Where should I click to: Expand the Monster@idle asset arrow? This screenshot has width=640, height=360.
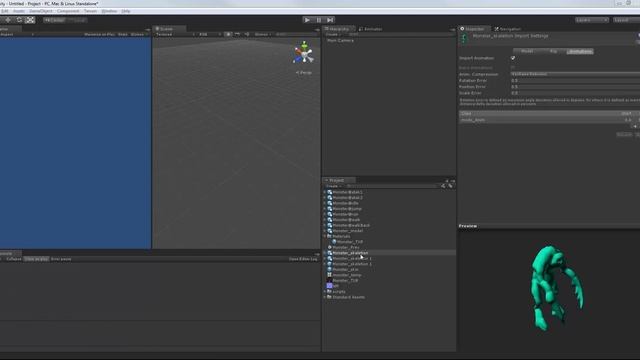325,203
